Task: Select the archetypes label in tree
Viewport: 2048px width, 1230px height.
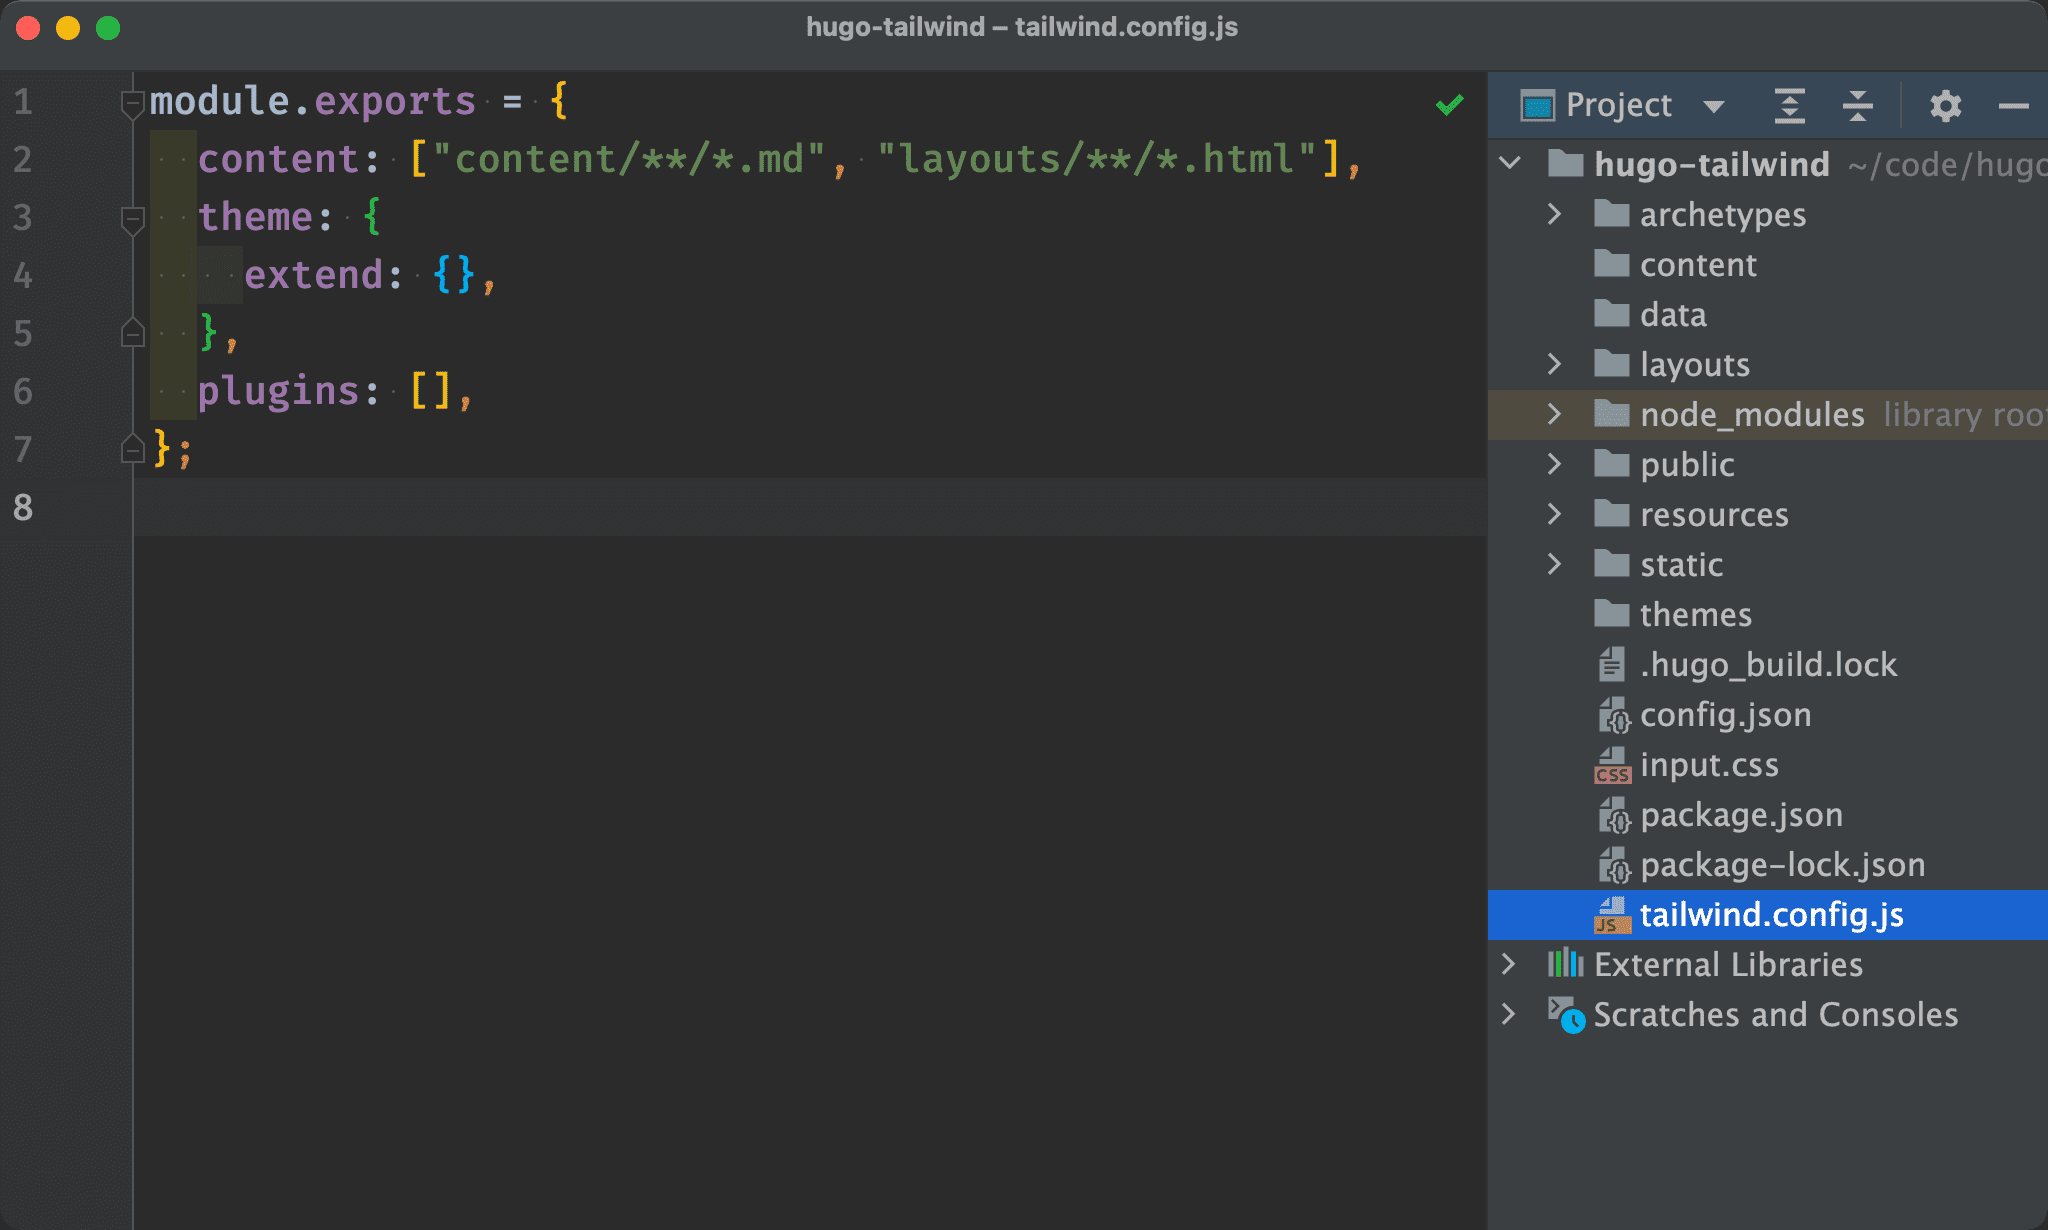Action: click(1723, 215)
